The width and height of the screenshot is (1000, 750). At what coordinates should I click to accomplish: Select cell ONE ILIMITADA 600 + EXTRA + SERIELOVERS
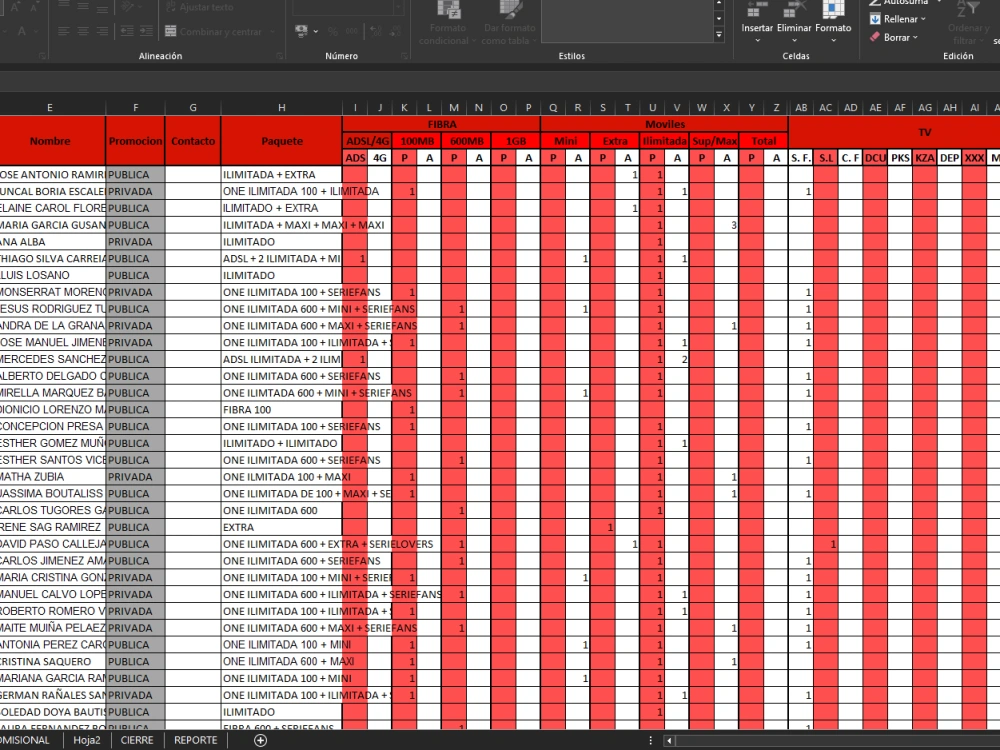tap(281, 544)
